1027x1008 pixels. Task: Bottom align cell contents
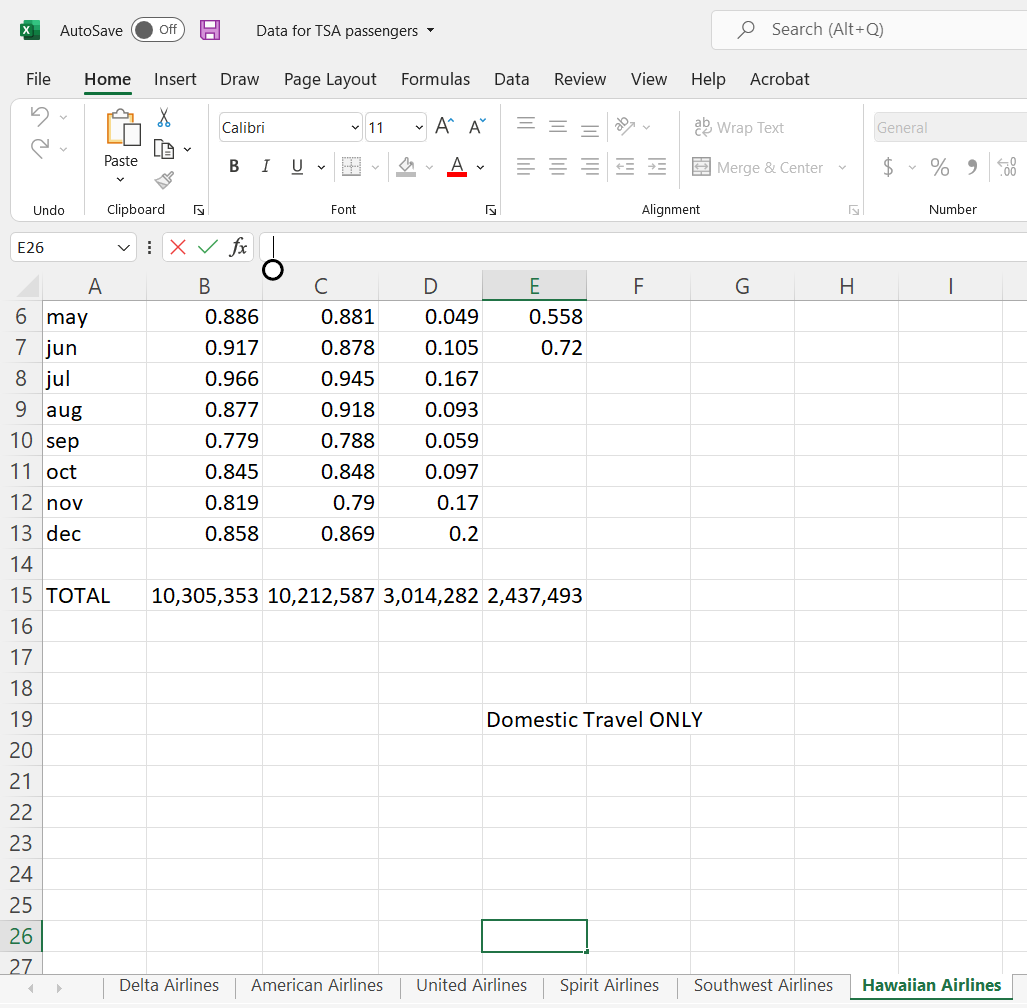(590, 130)
